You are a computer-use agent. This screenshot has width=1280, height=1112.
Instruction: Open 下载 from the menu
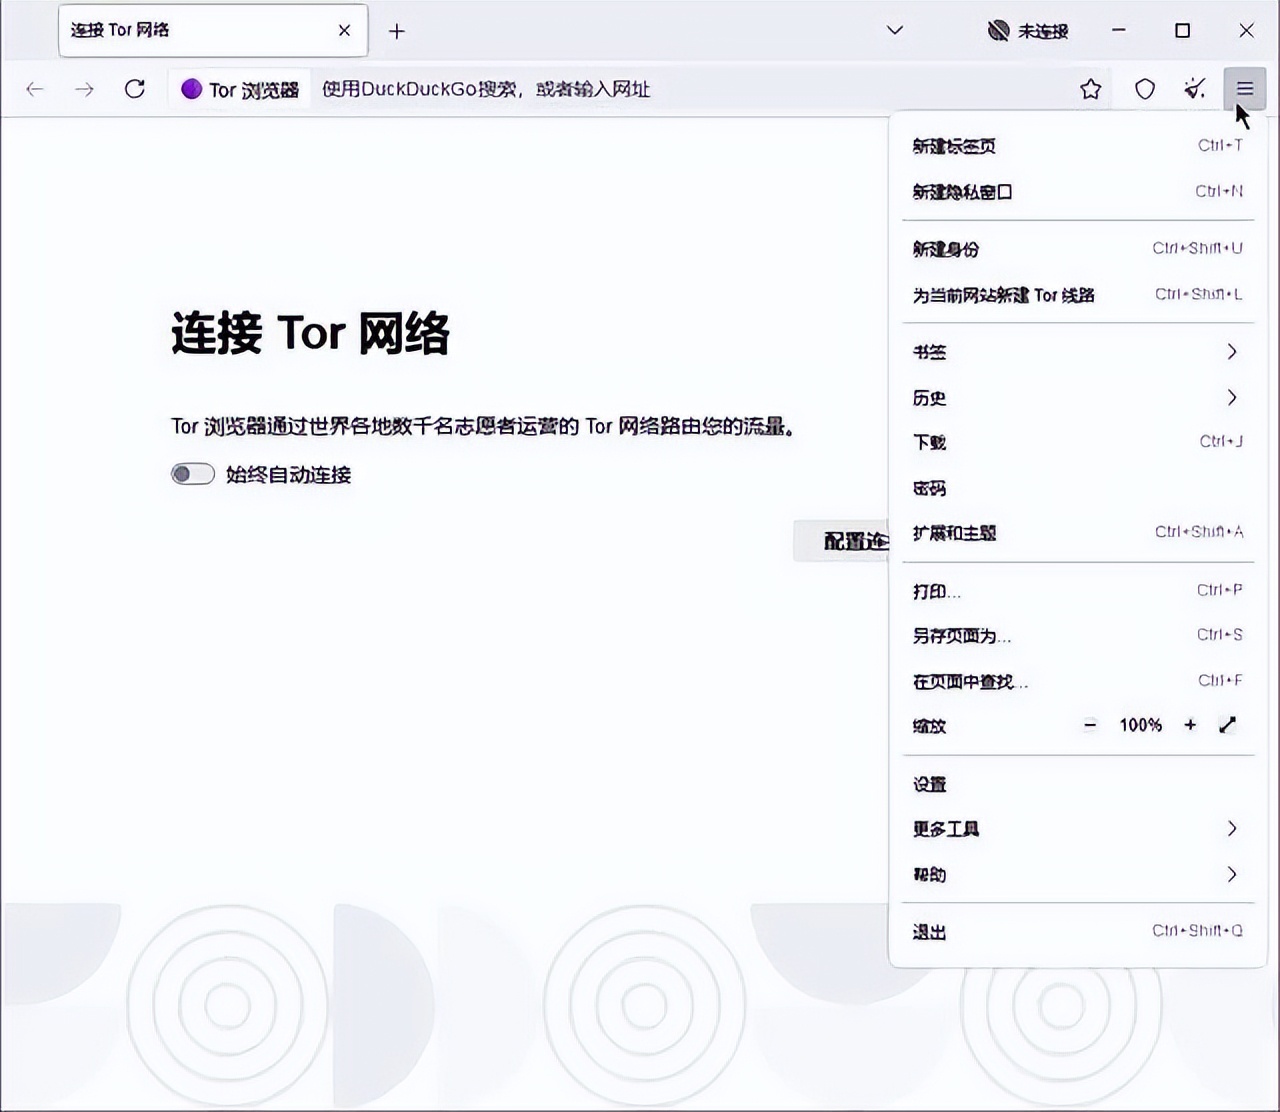[1077, 442]
